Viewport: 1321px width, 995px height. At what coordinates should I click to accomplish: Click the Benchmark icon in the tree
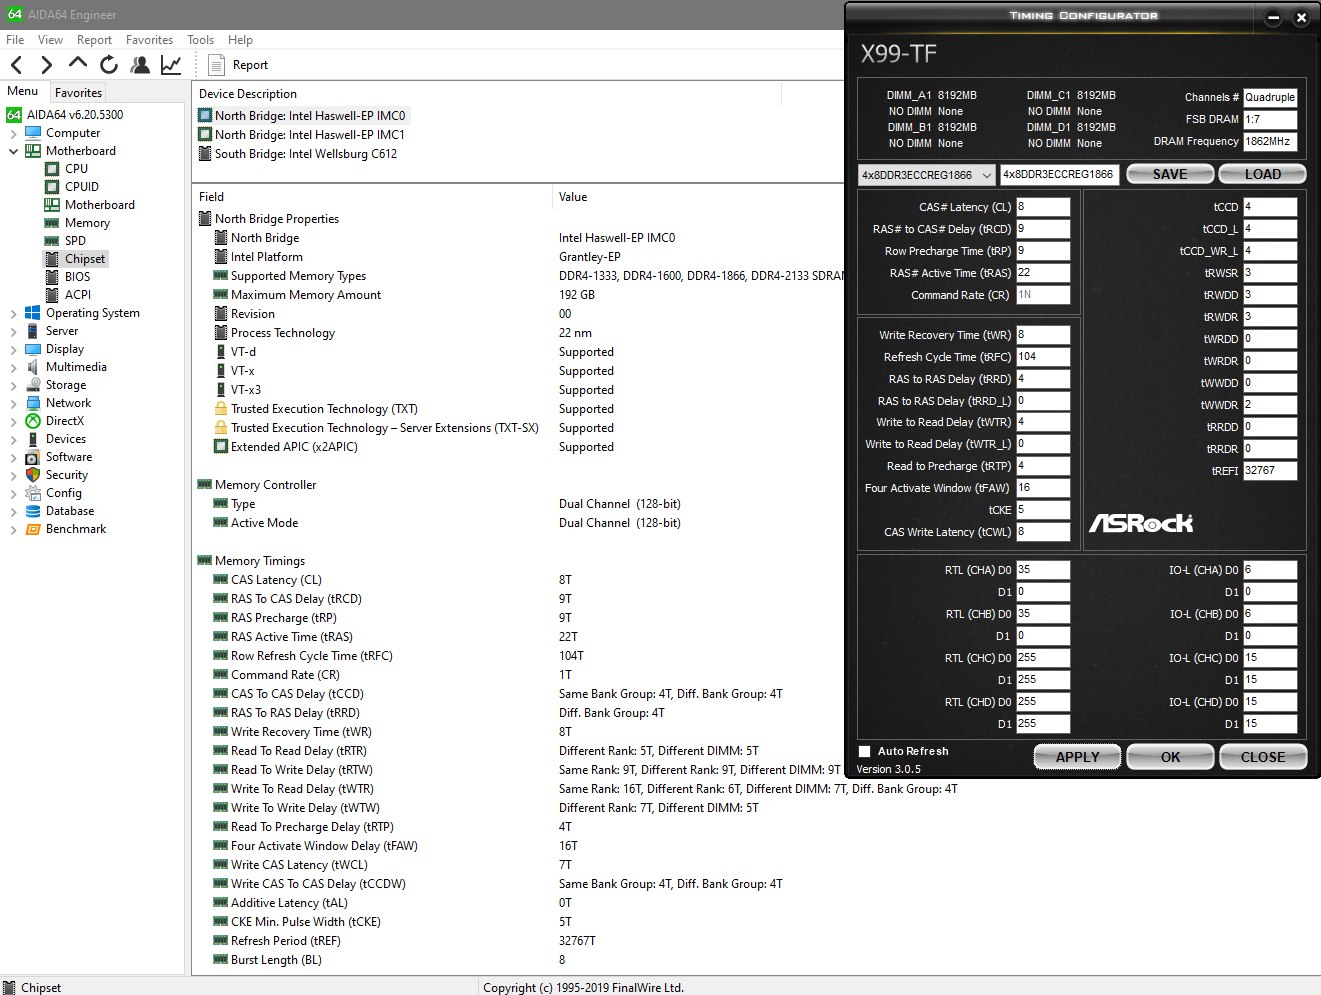pyautogui.click(x=33, y=529)
